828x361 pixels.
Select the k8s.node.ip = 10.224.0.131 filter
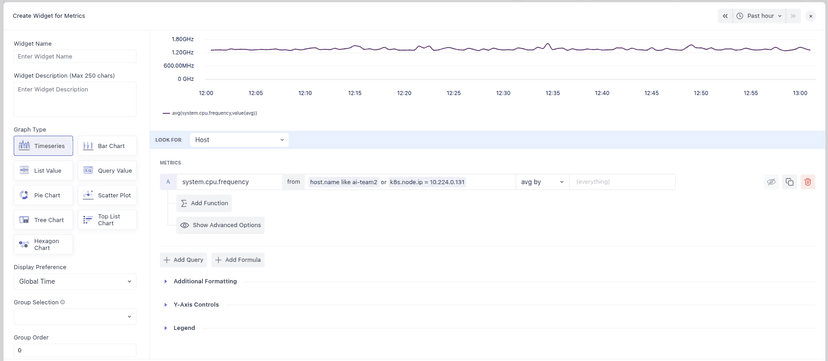point(428,182)
